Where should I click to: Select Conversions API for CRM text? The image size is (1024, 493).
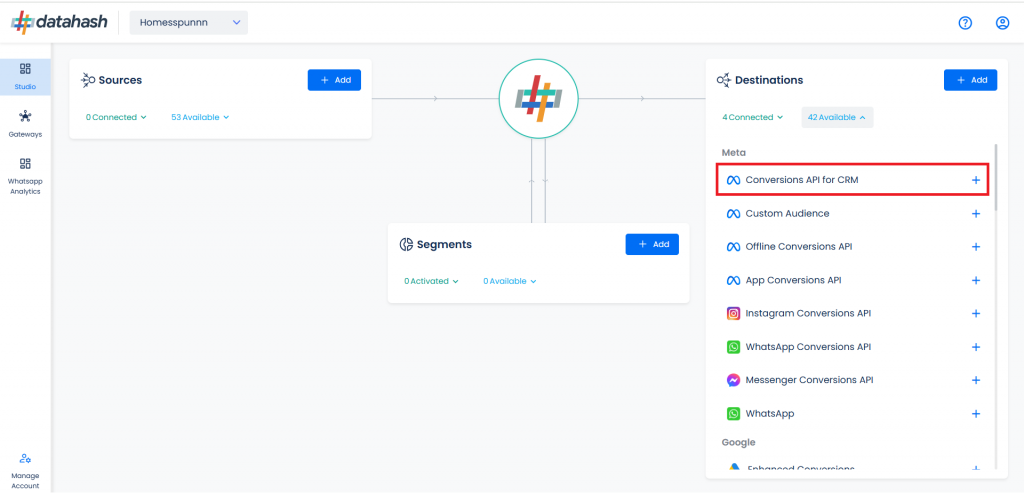[802, 180]
